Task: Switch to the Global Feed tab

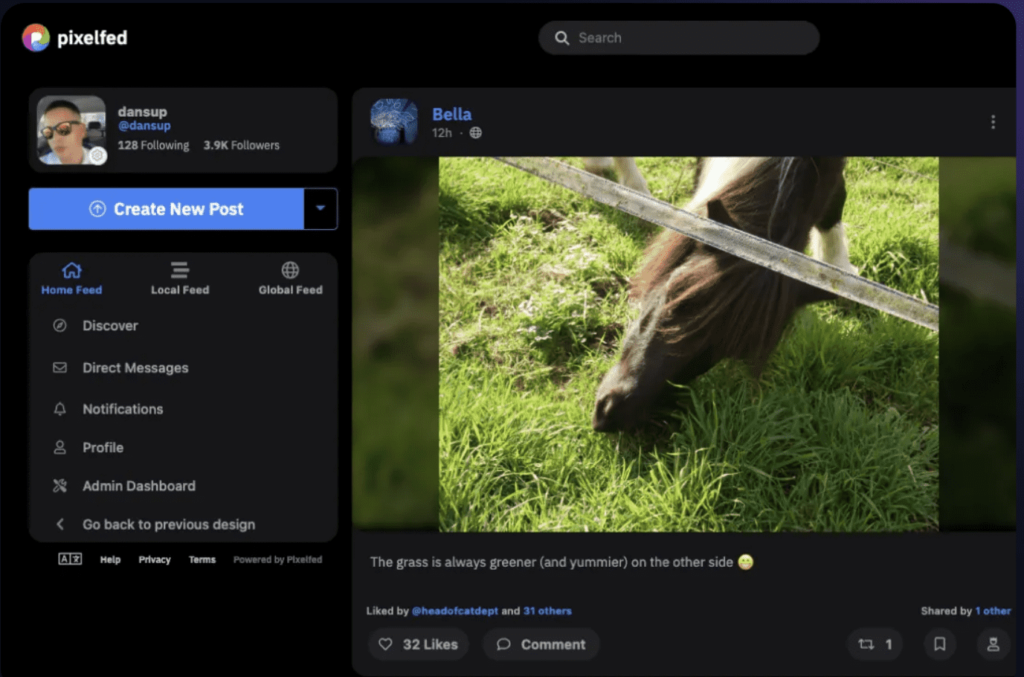Action: point(291,279)
